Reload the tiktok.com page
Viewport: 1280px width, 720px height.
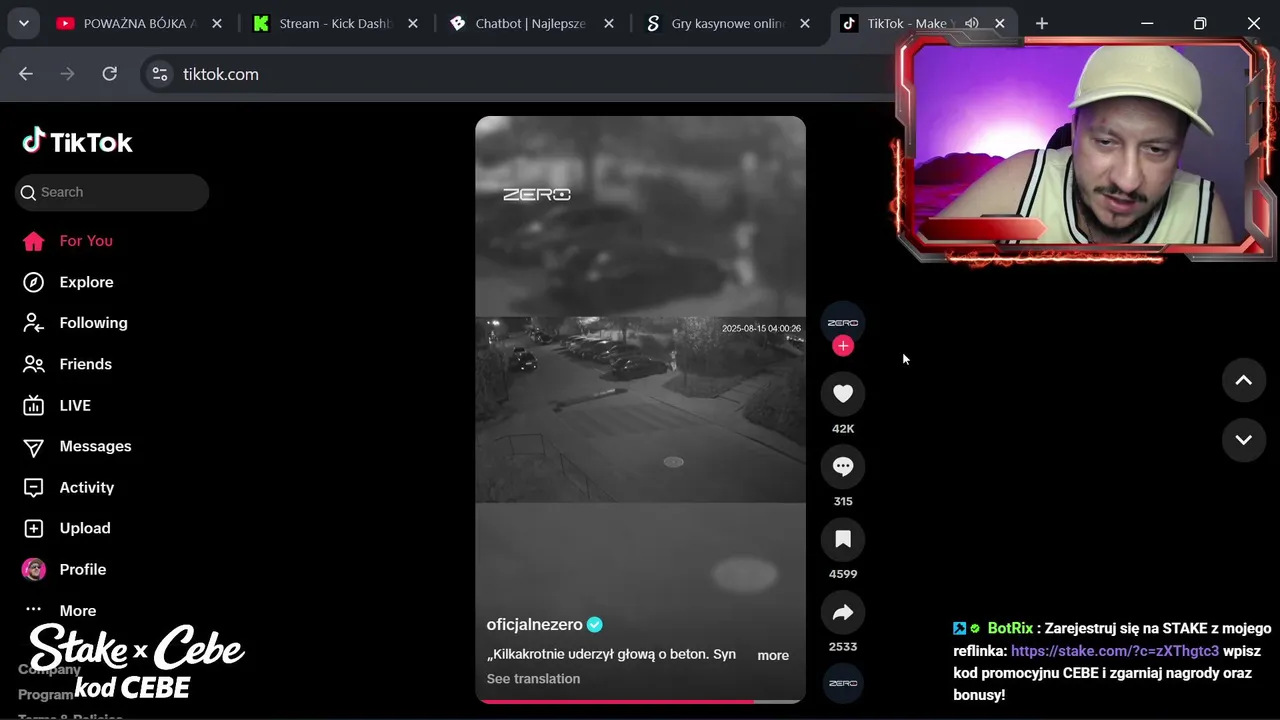(110, 74)
